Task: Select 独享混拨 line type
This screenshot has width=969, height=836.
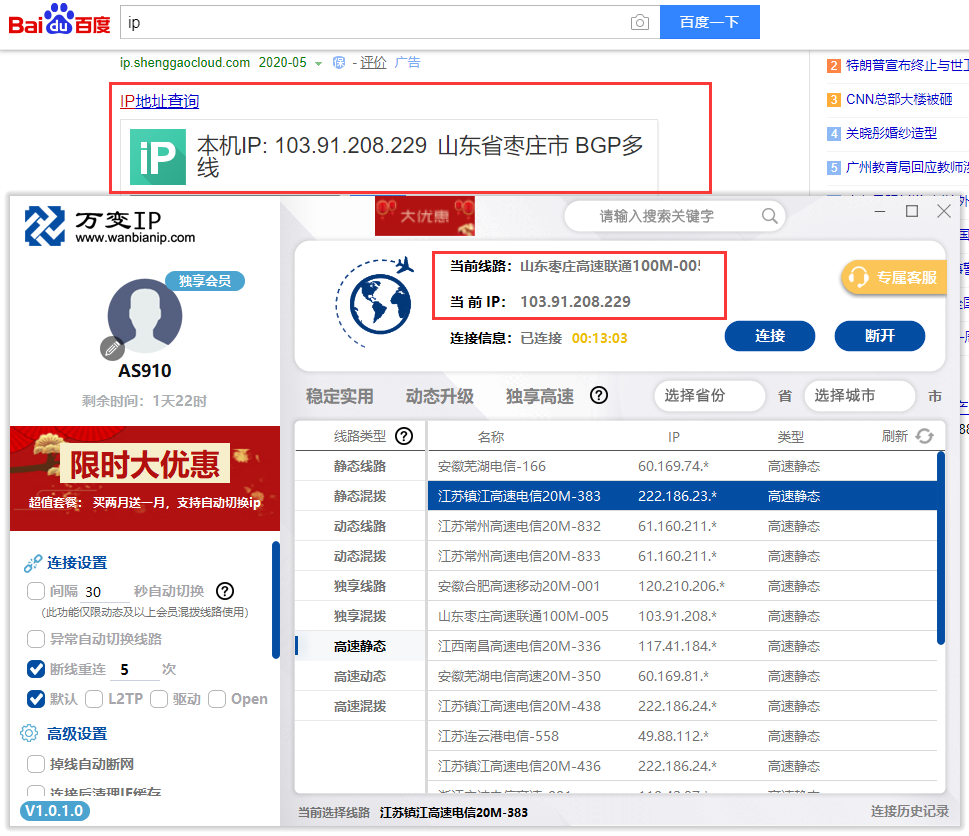Action: [360, 616]
